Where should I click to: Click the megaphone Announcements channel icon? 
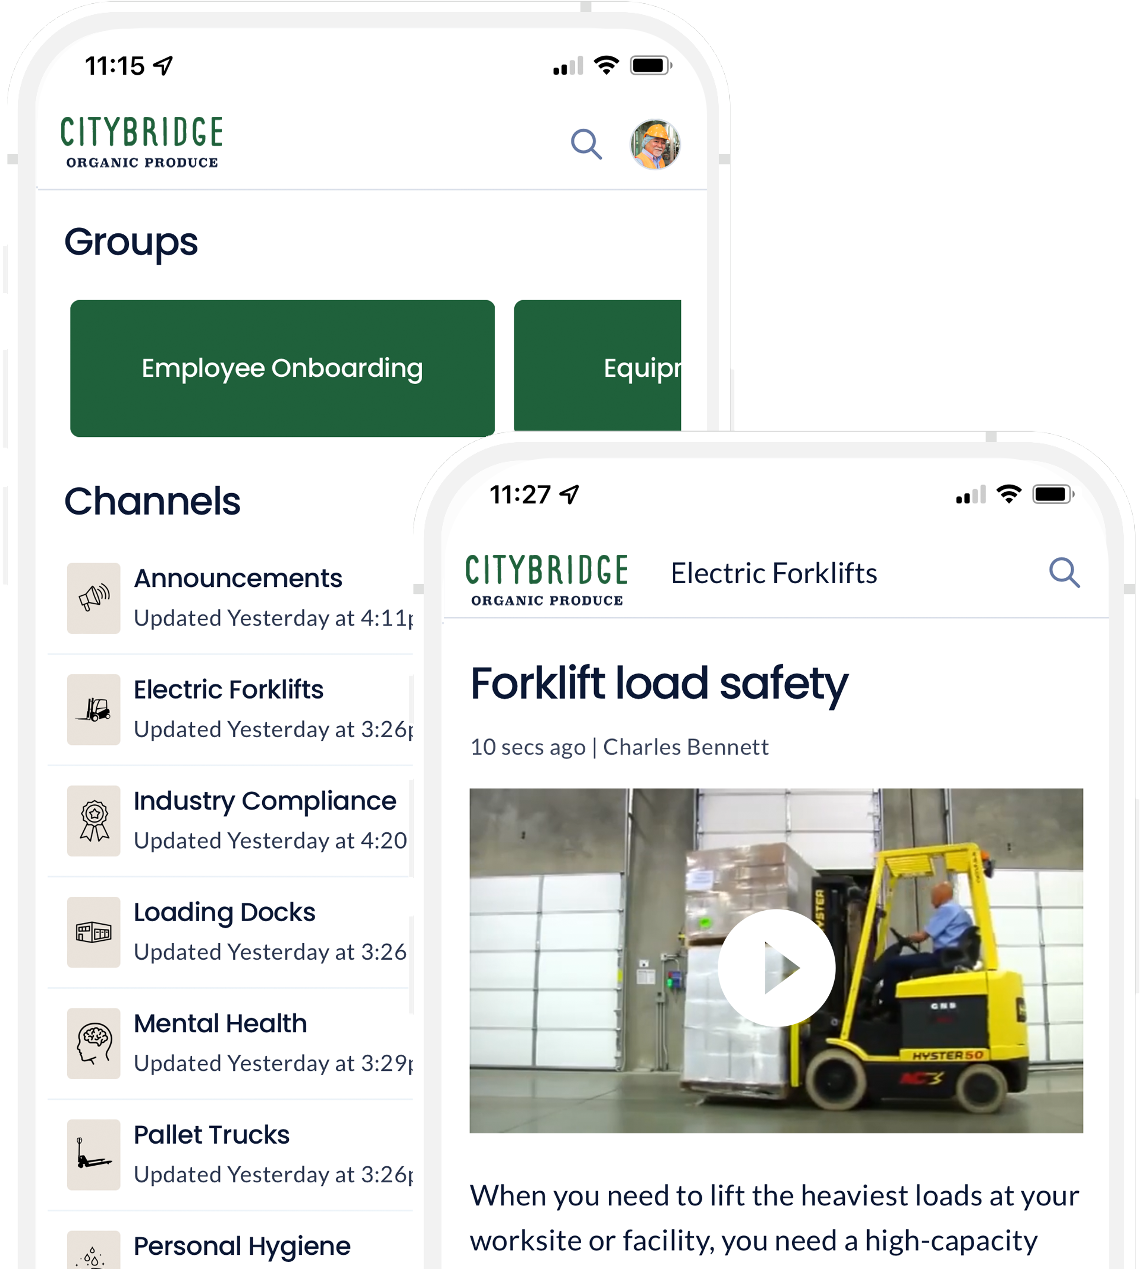[94, 598]
